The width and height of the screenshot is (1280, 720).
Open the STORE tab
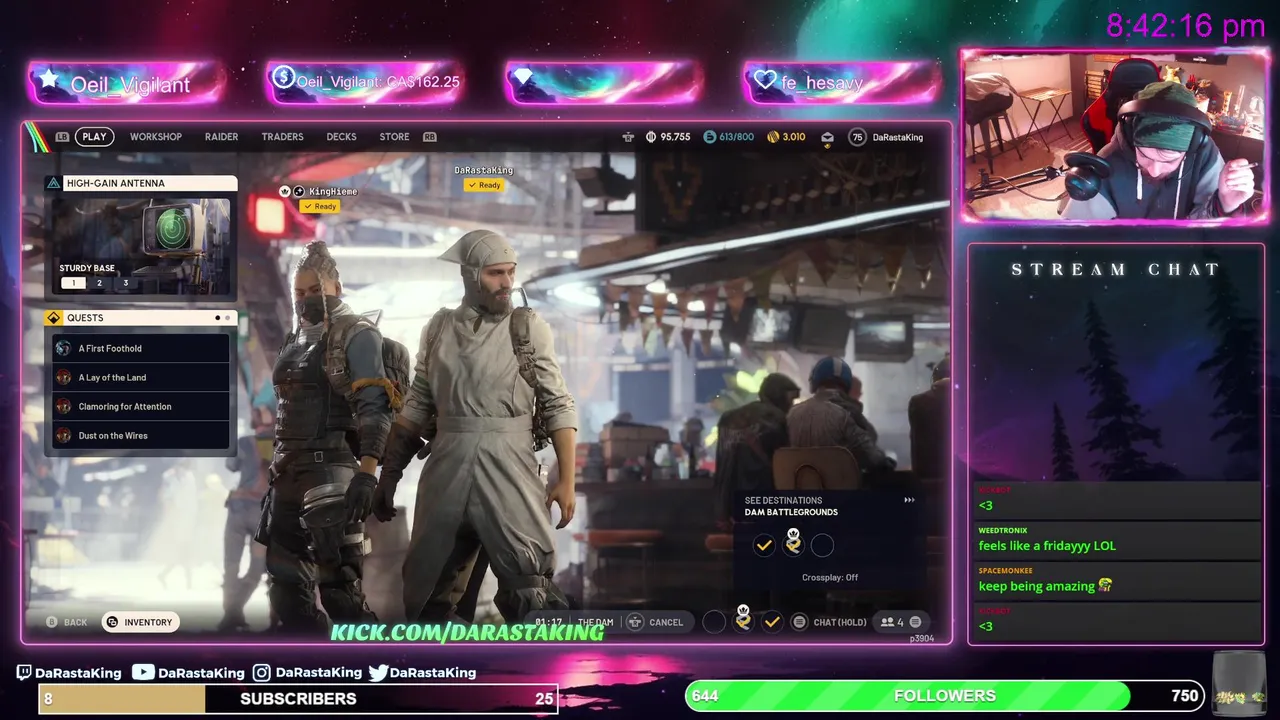click(394, 137)
